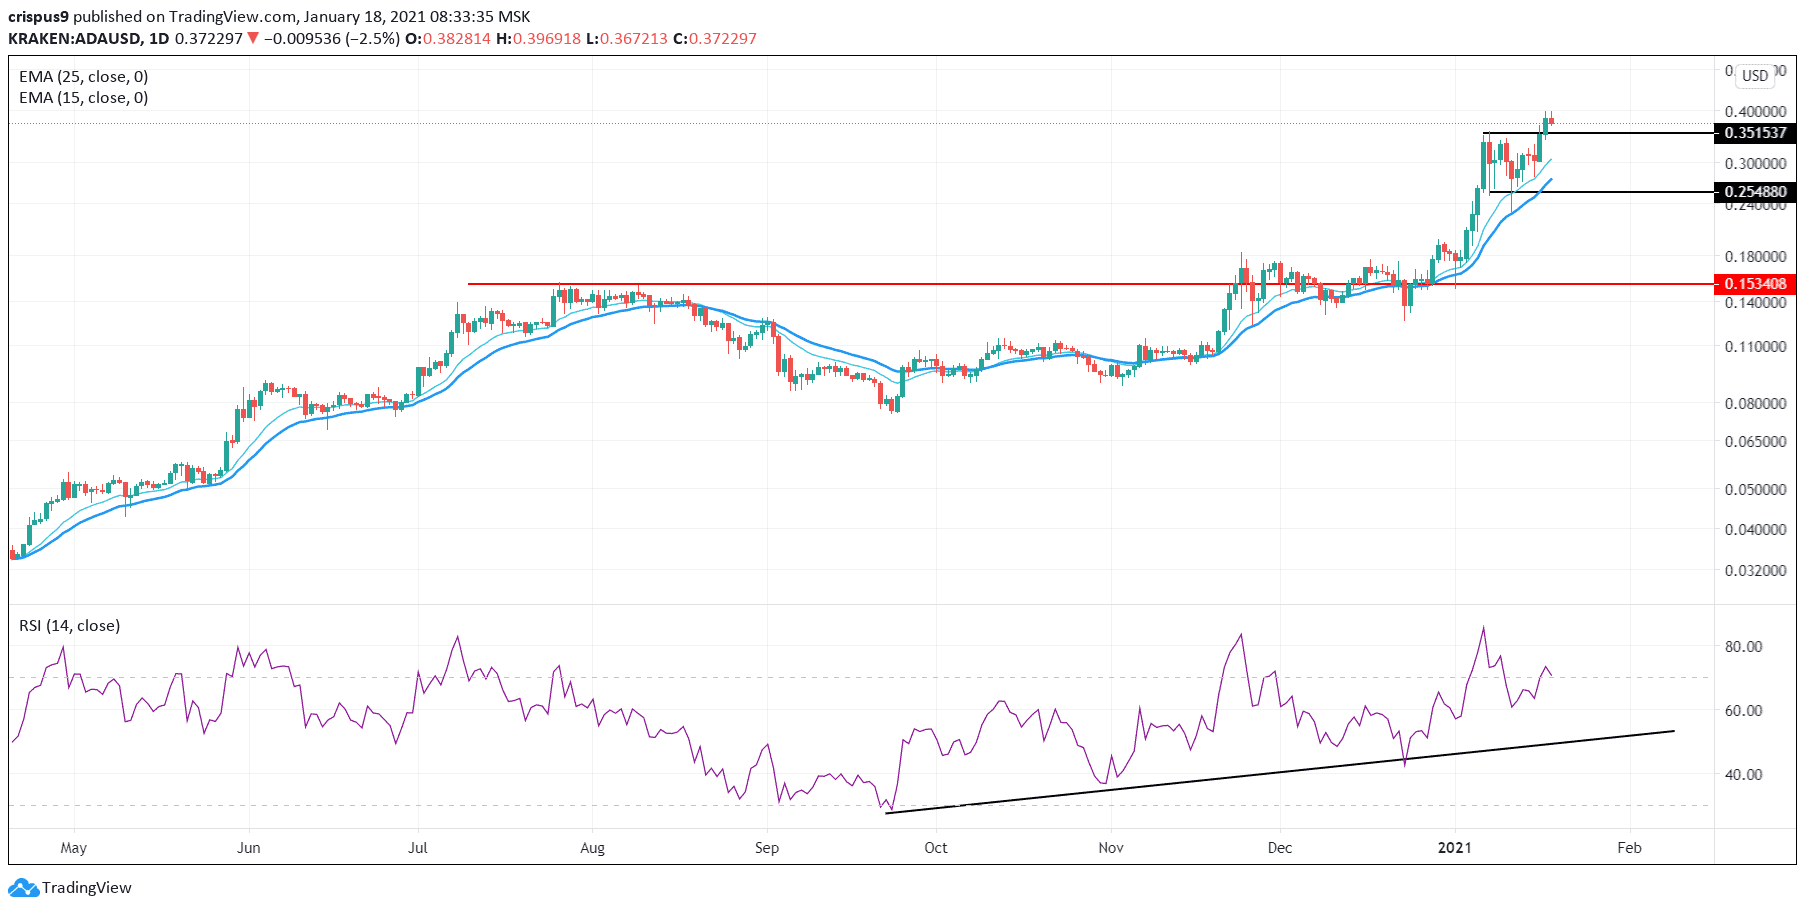
Task: Click the USD currency button
Action: (1755, 76)
